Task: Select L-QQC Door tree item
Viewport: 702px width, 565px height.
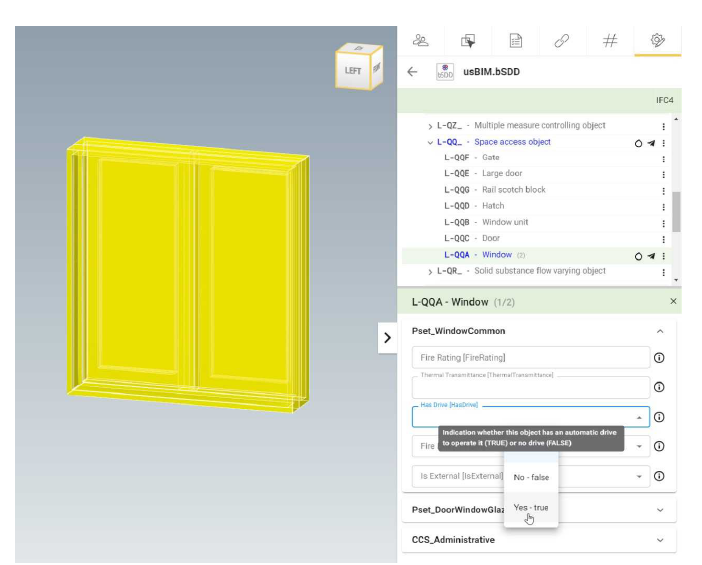Action: pos(472,238)
